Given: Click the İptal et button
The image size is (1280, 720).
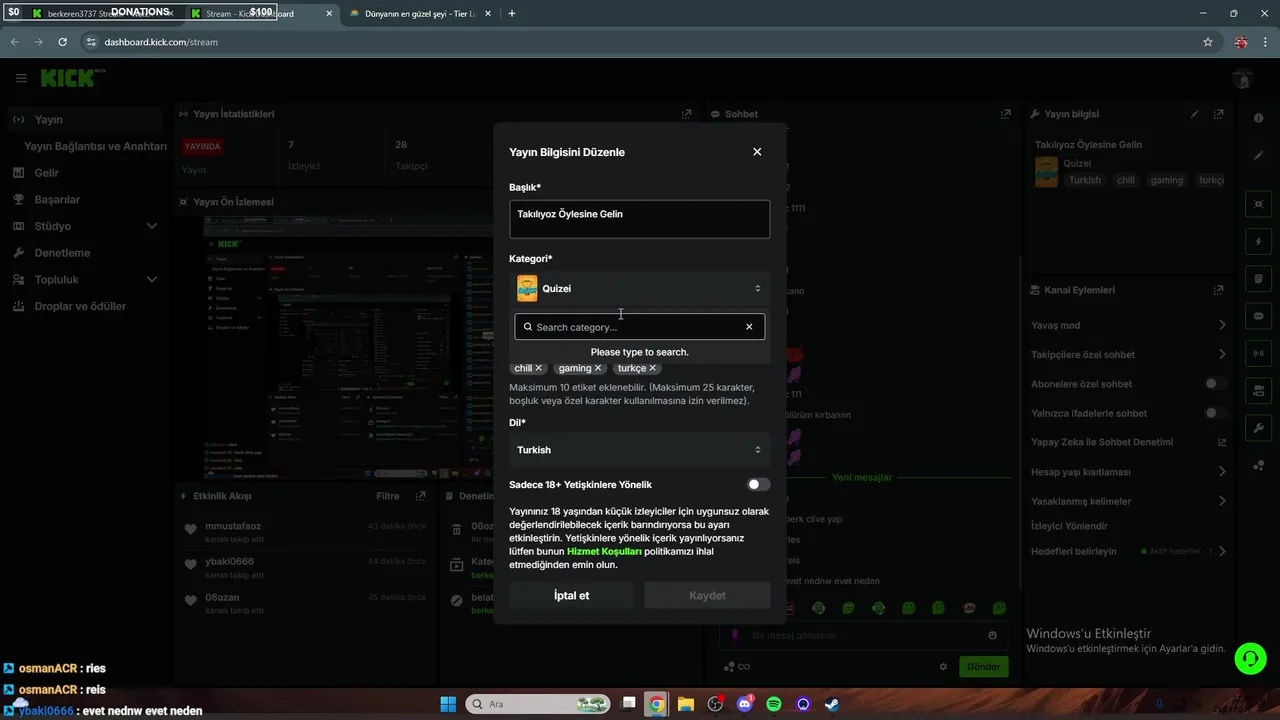Looking at the screenshot, I should coord(572,595).
